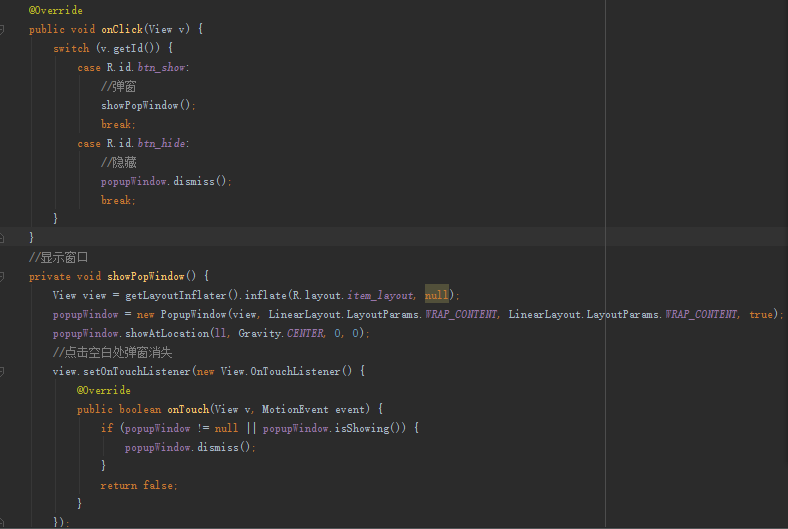The image size is (788, 529).
Task: Click the //隐藏 comment
Action: [119, 162]
